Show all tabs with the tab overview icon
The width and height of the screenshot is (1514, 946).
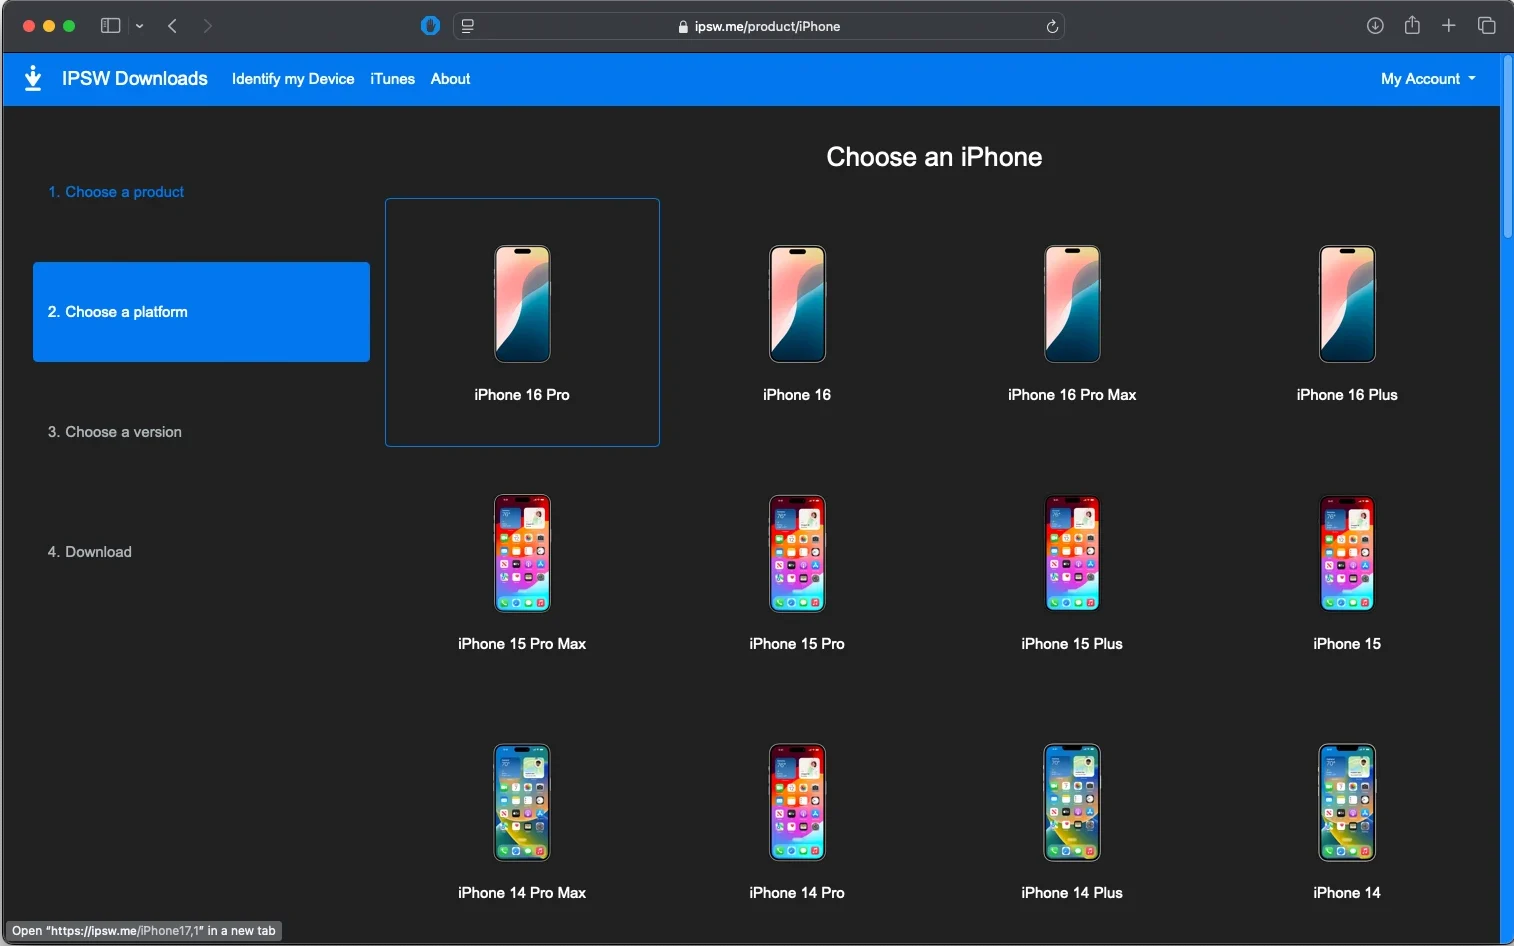point(1487,26)
